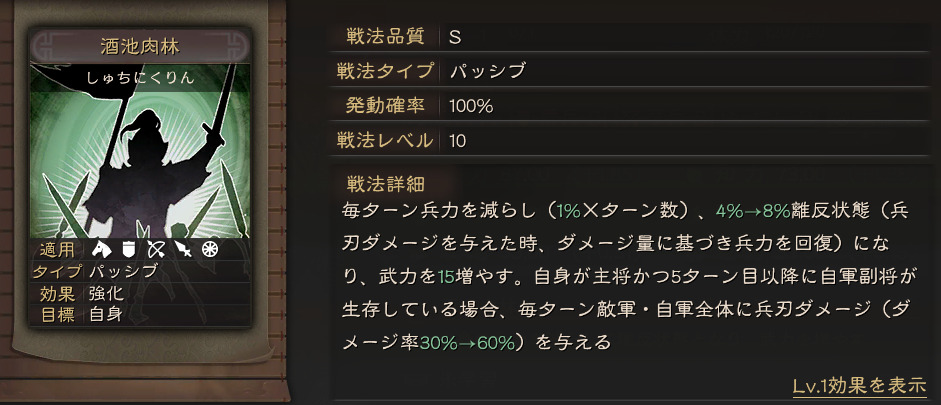Viewport: 941px width, 405px height.
Task: Click the green 4%→8% value text
Action: click(753, 211)
